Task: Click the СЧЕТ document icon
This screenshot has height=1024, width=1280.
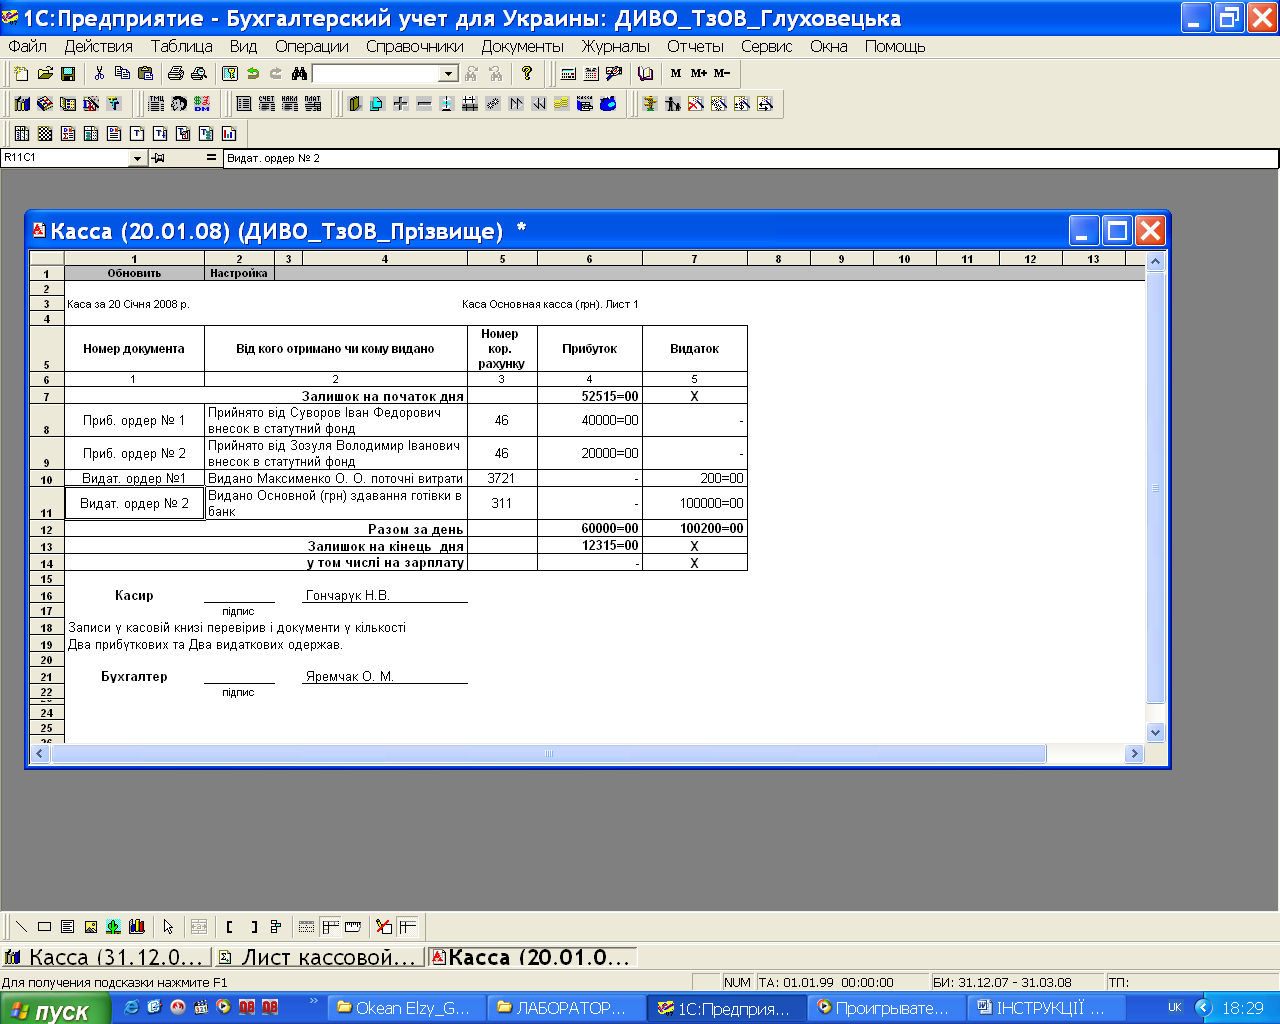Action: (x=267, y=104)
